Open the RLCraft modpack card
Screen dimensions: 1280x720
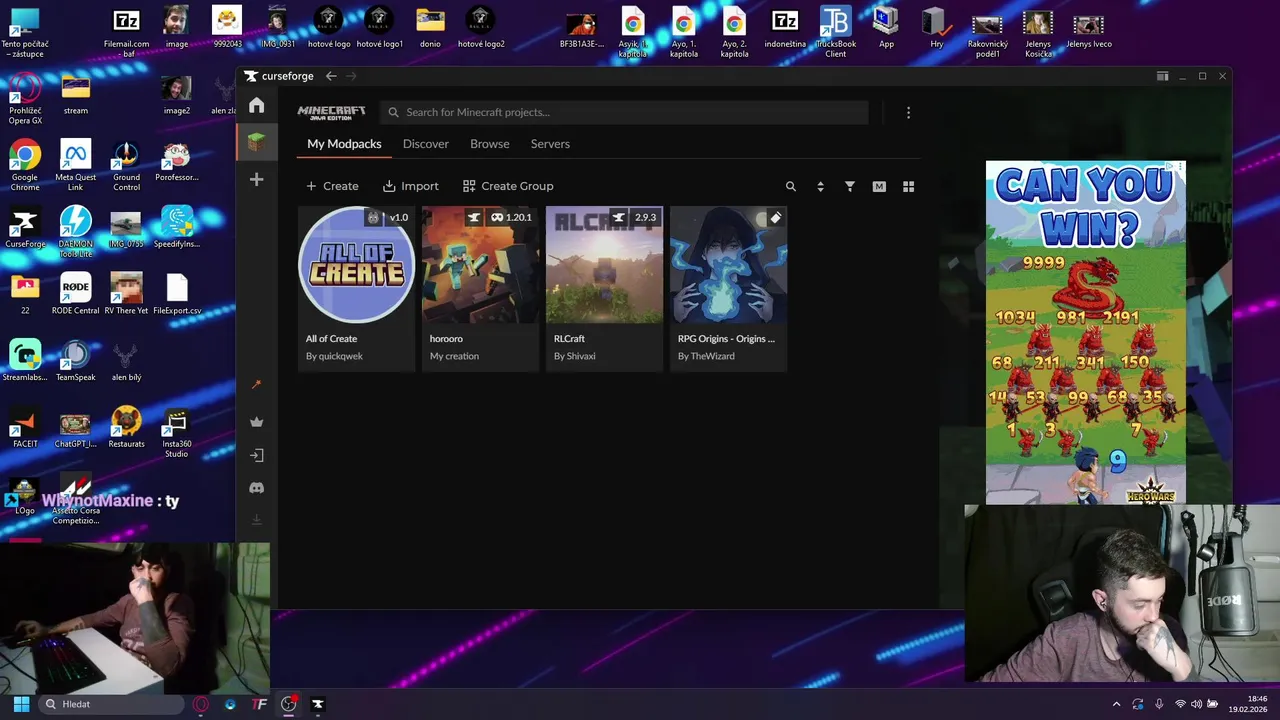[604, 288]
